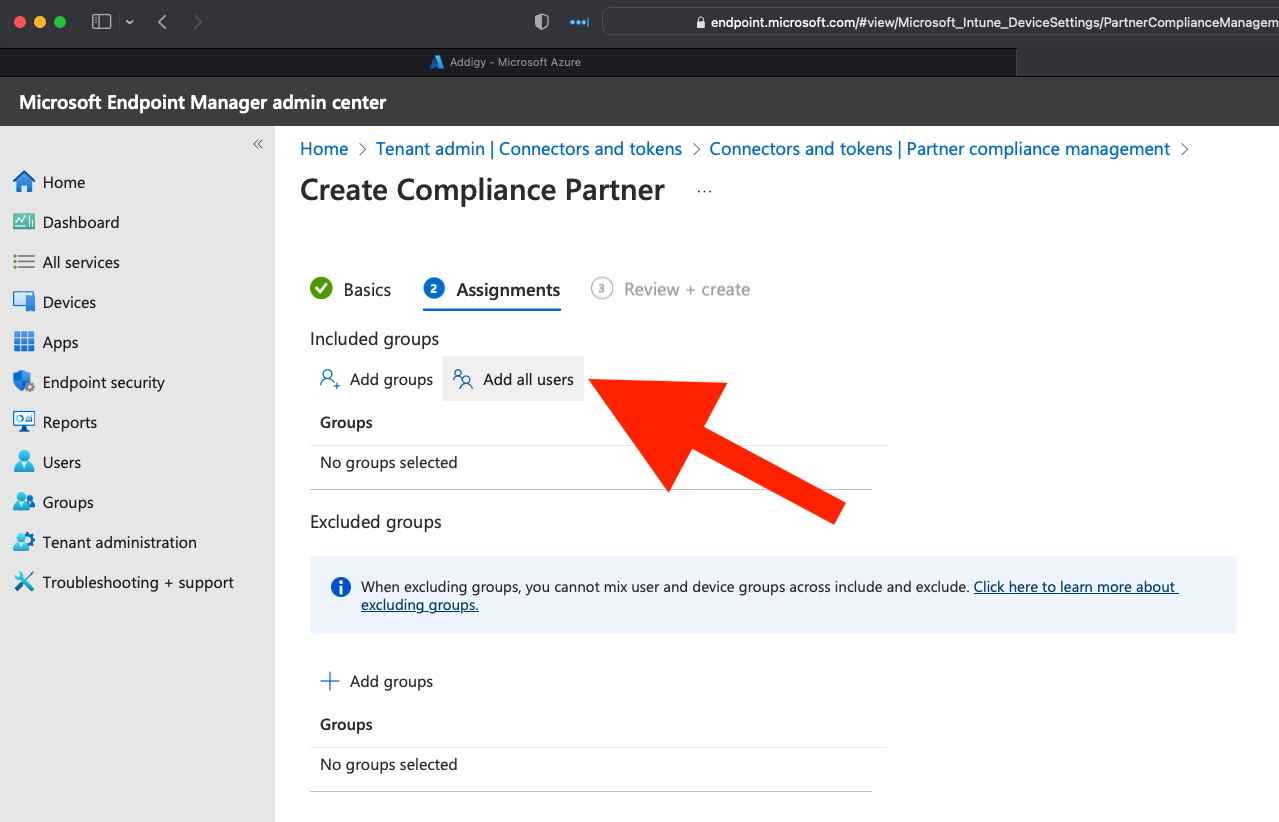The image size is (1279, 822).
Task: Click the lock icon in address bar
Action: point(700,22)
